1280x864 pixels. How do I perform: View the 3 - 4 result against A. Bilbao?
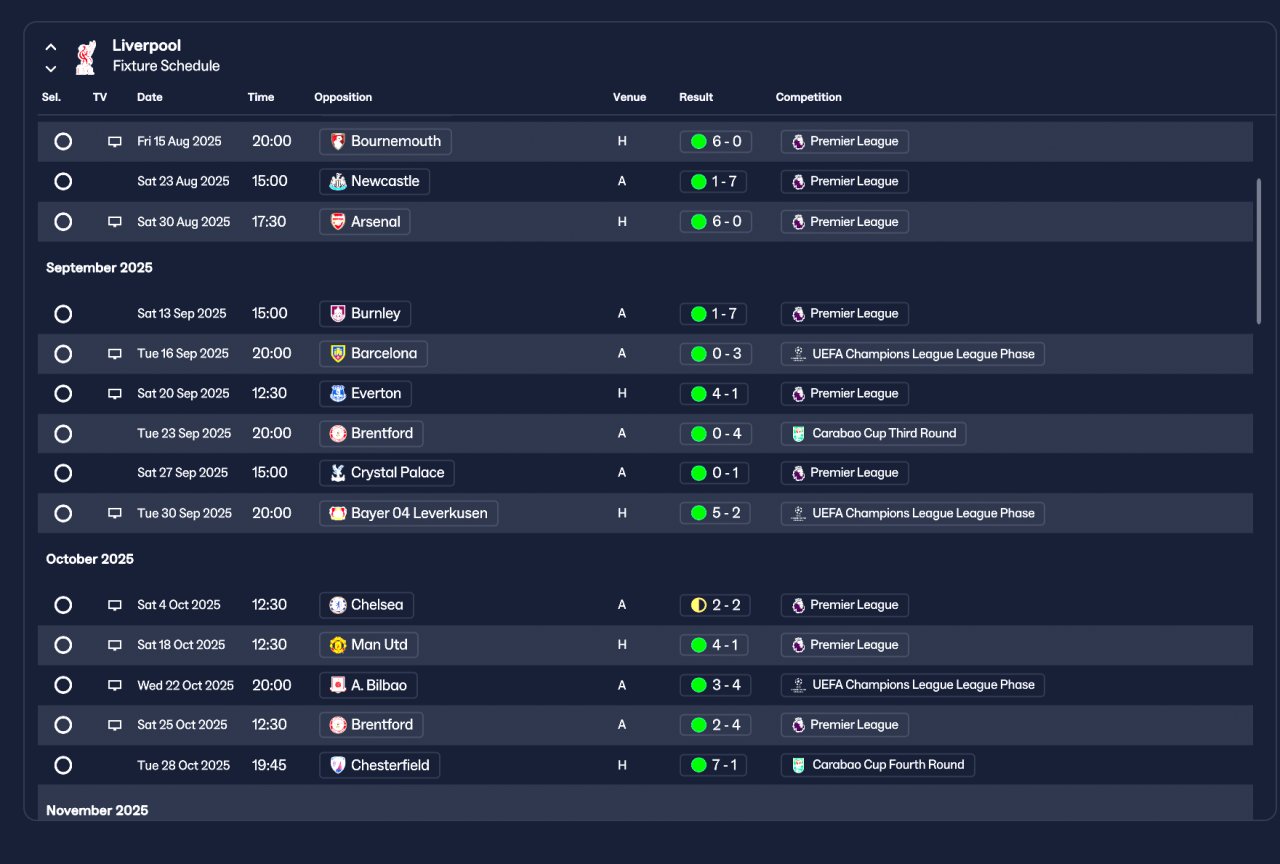click(x=715, y=685)
